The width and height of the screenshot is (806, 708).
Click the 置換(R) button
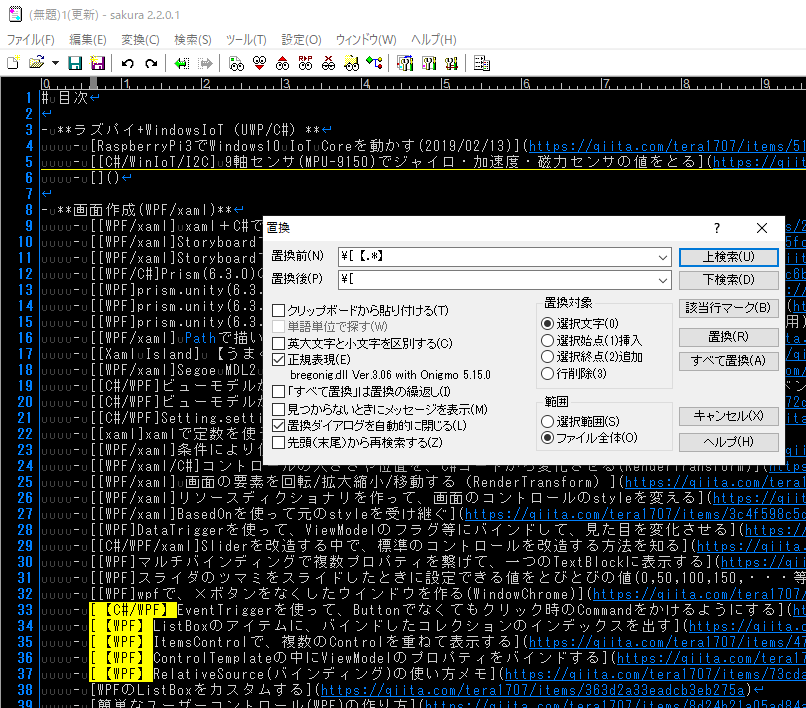[728, 337]
